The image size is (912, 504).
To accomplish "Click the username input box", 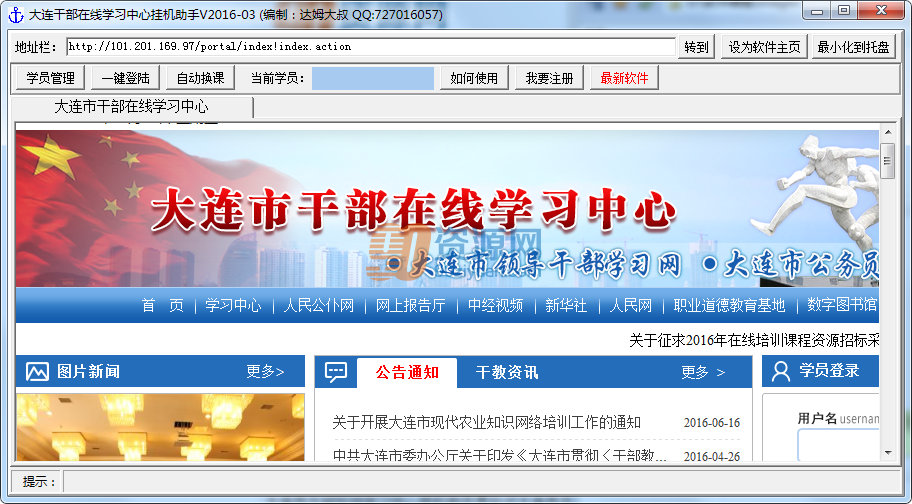I will click(838, 445).
